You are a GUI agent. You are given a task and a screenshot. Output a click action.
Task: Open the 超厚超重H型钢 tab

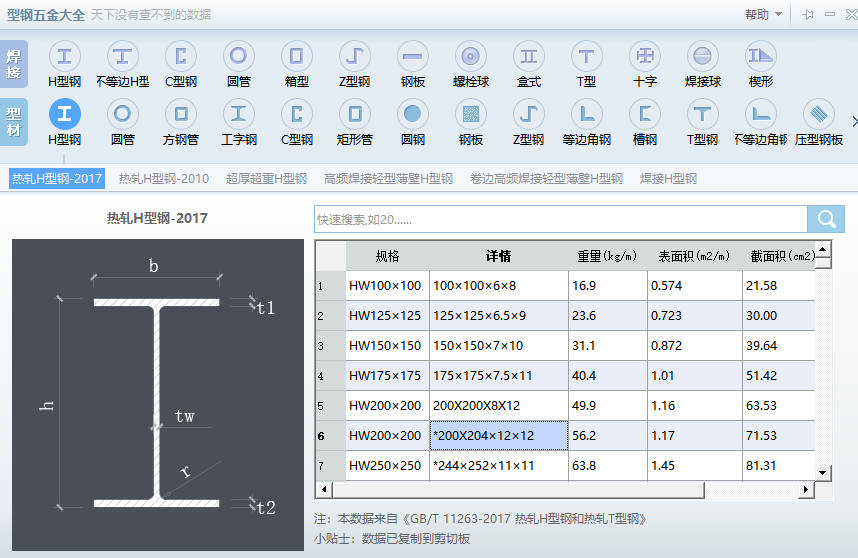click(266, 178)
